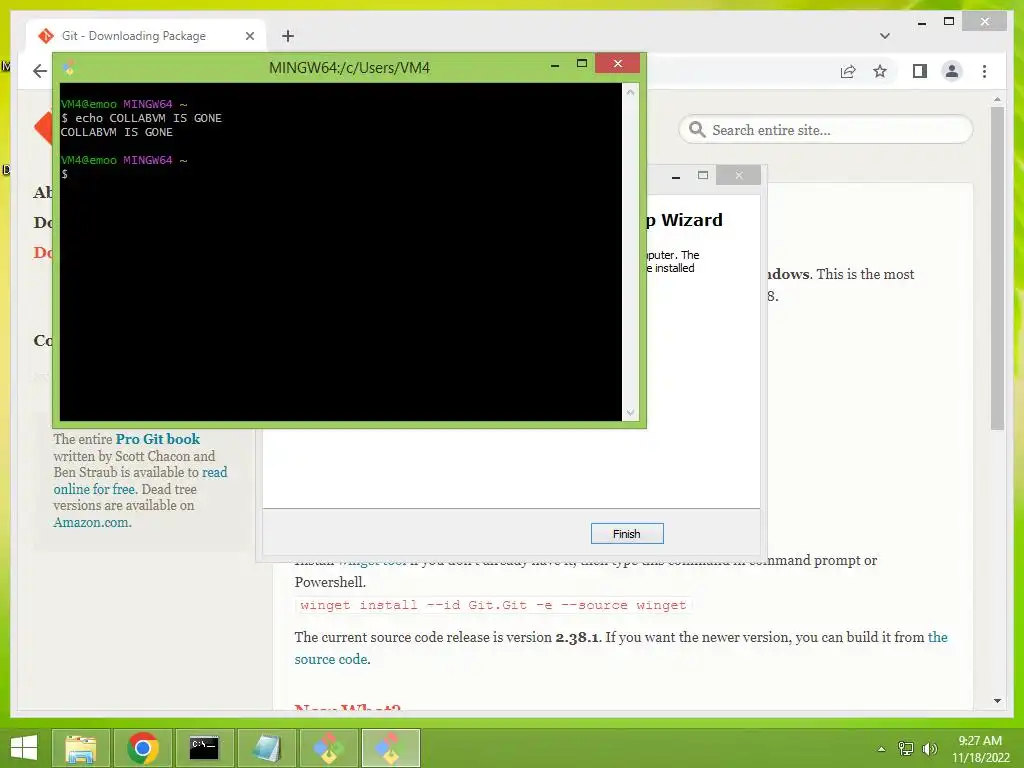Click the Search entire site field
Viewport: 1024px width, 768px height.
pos(826,129)
